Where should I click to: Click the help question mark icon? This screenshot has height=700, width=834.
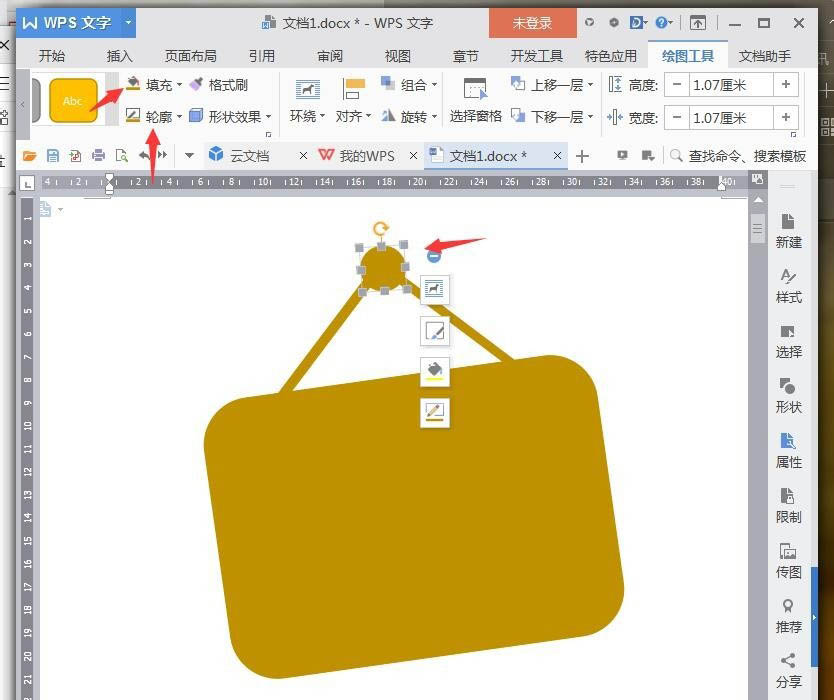pos(661,22)
